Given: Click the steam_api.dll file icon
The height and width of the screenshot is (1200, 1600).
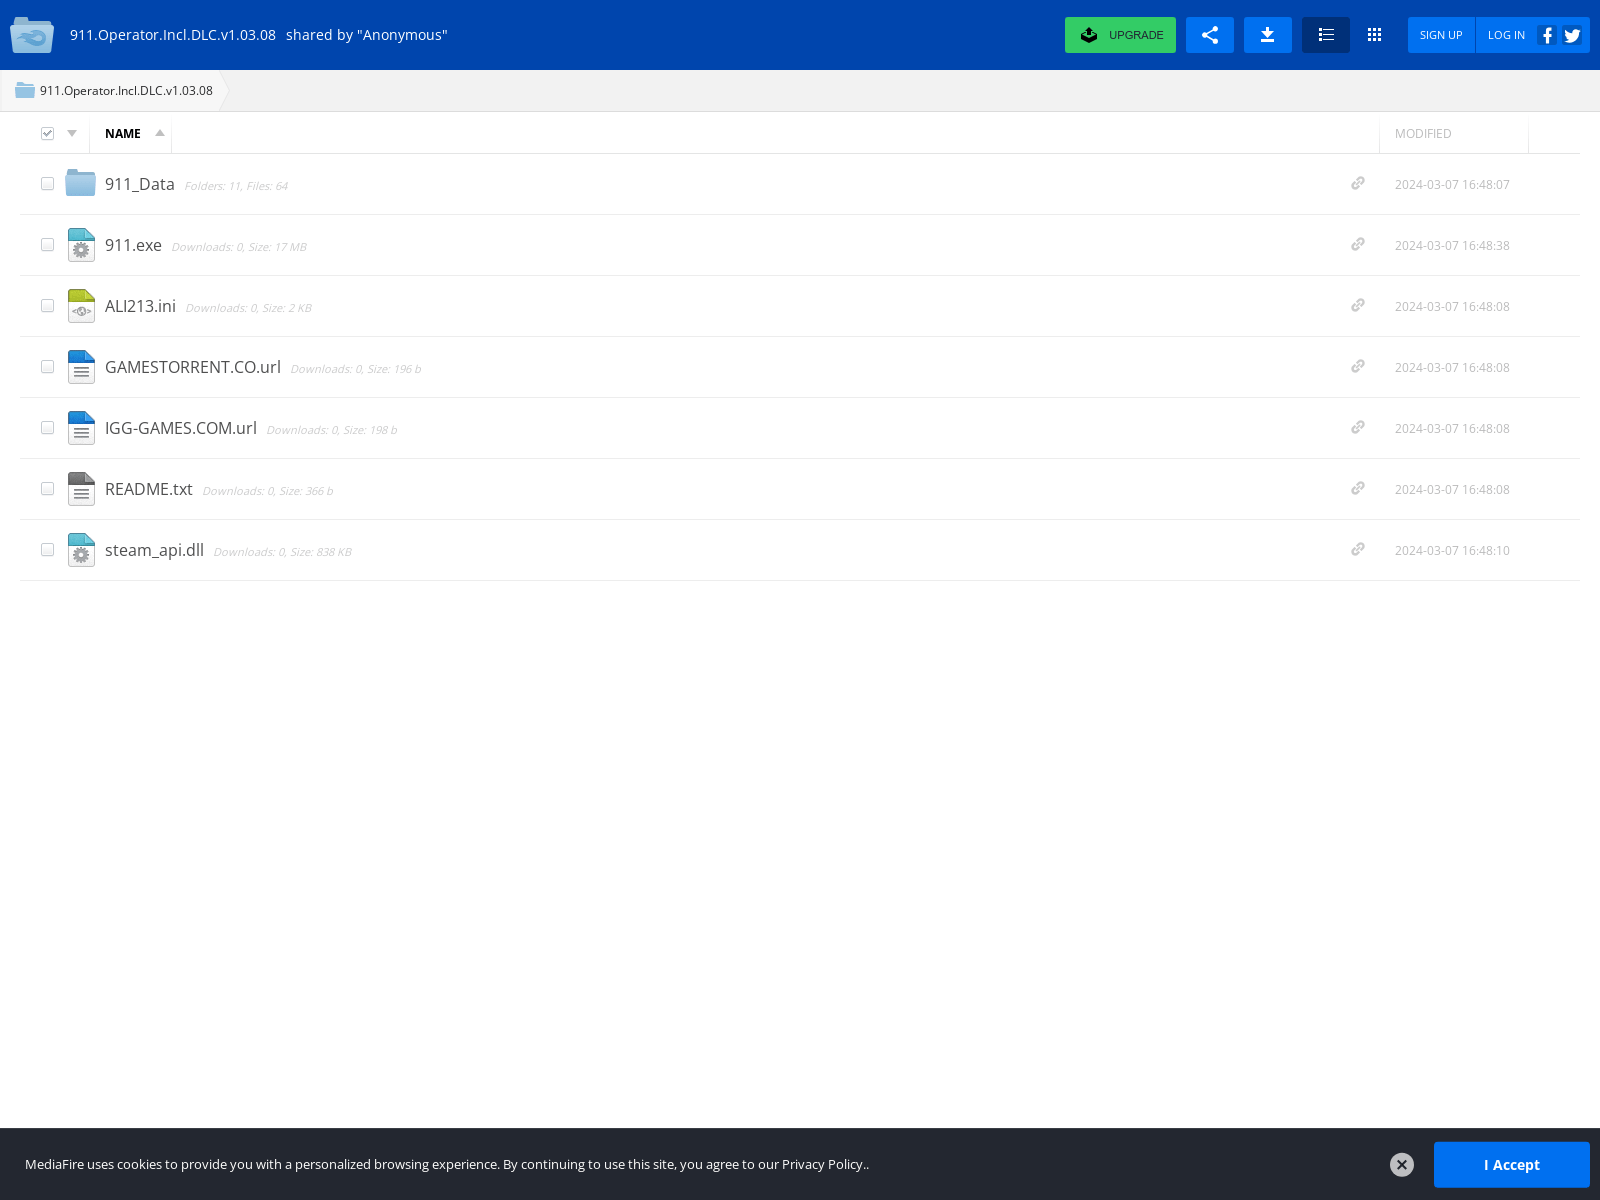Looking at the screenshot, I should tap(81, 550).
